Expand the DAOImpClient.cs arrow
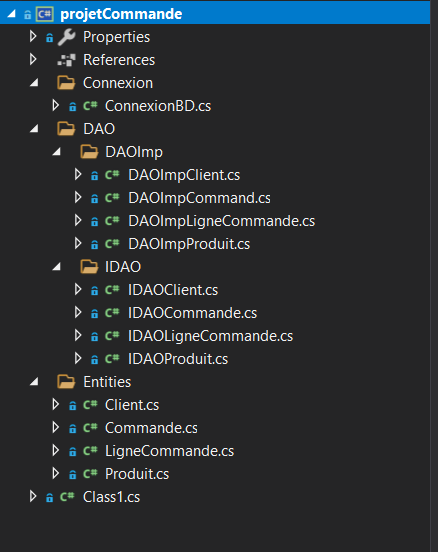The height and width of the screenshot is (552, 438). pyautogui.click(x=78, y=174)
